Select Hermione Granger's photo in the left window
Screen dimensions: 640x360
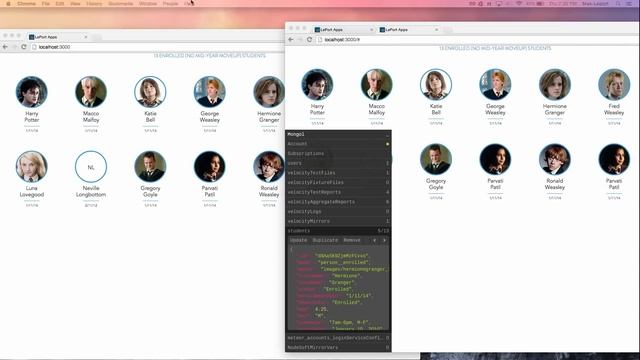269,92
